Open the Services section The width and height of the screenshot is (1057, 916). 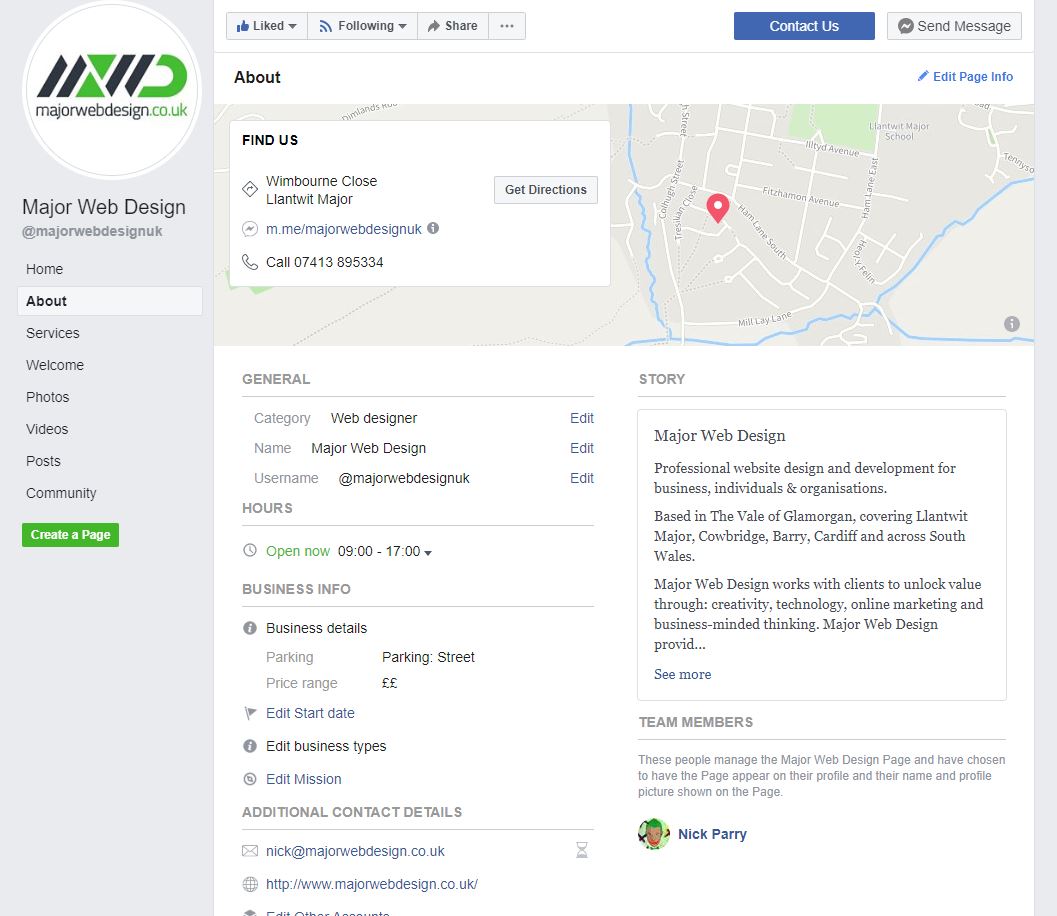click(53, 333)
